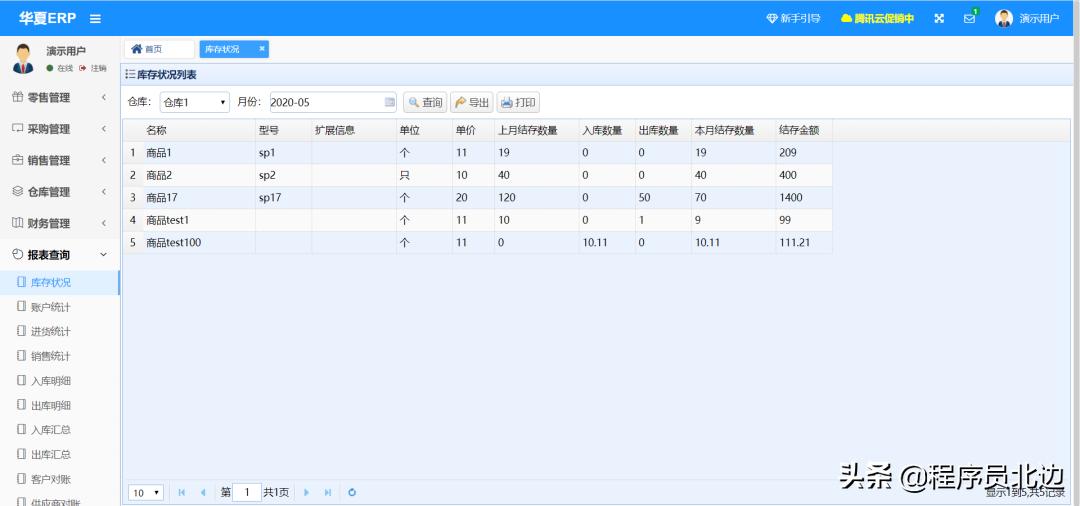Expand the 零售管理 menu
This screenshot has height=506, width=1080.
click(x=60, y=98)
